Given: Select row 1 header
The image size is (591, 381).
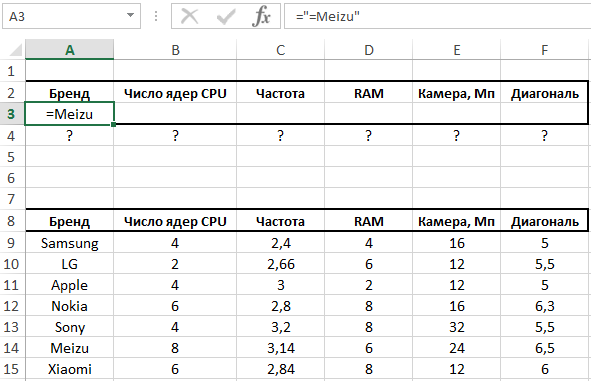Looking at the screenshot, I should [x=11, y=70].
